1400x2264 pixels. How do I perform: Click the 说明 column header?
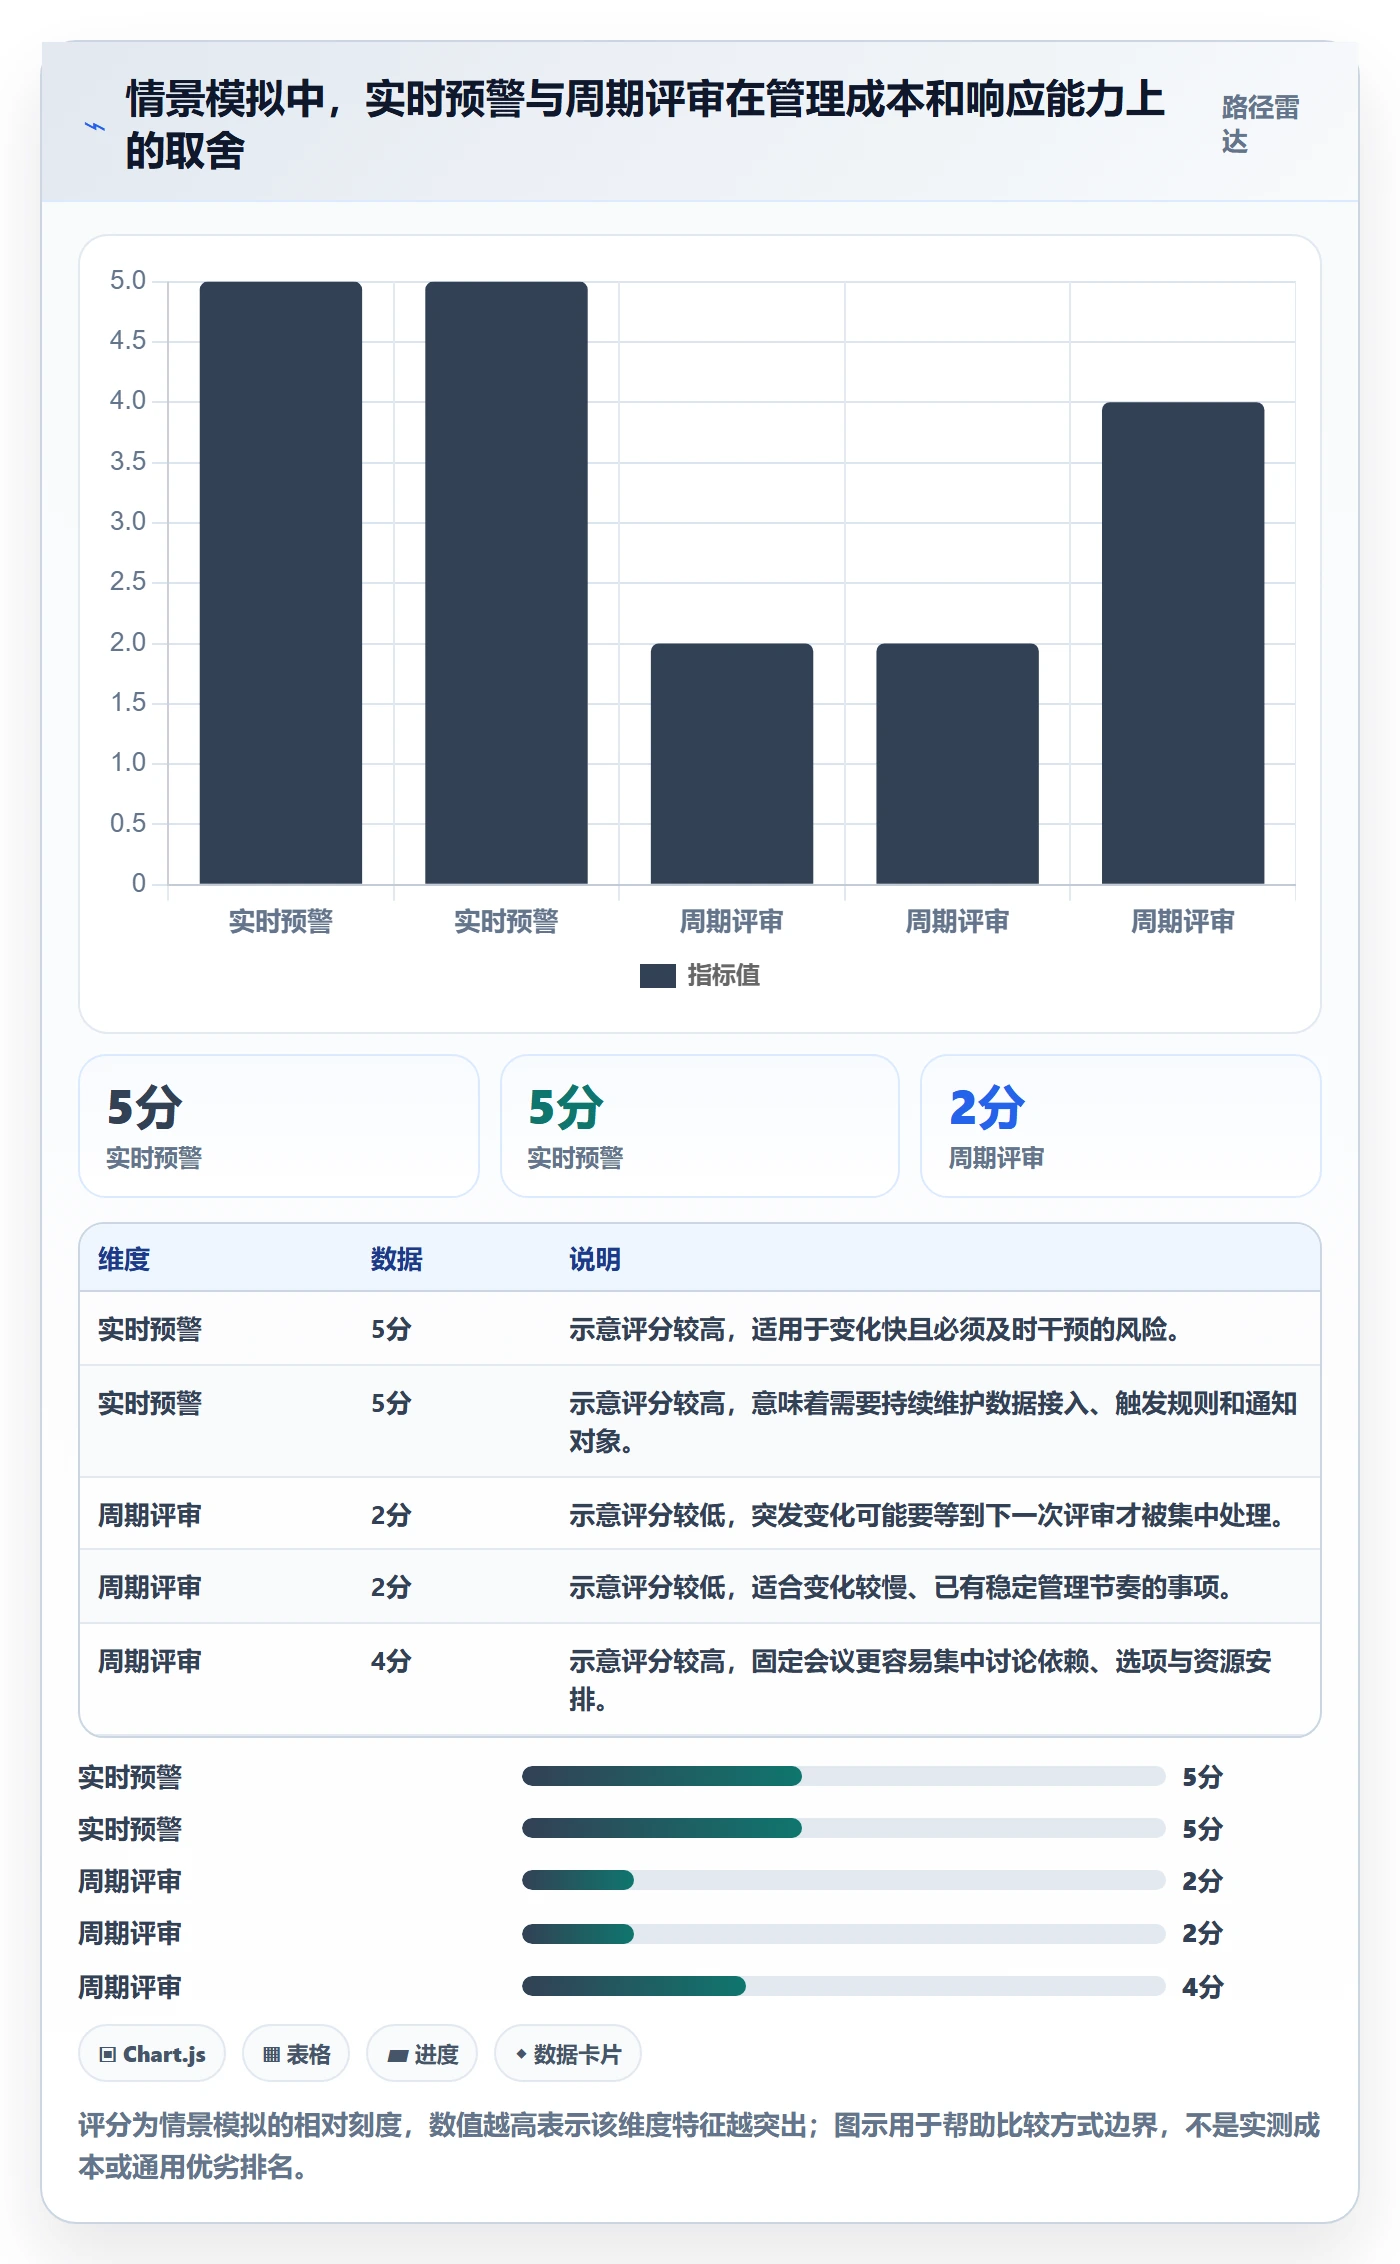pyautogui.click(x=595, y=1259)
